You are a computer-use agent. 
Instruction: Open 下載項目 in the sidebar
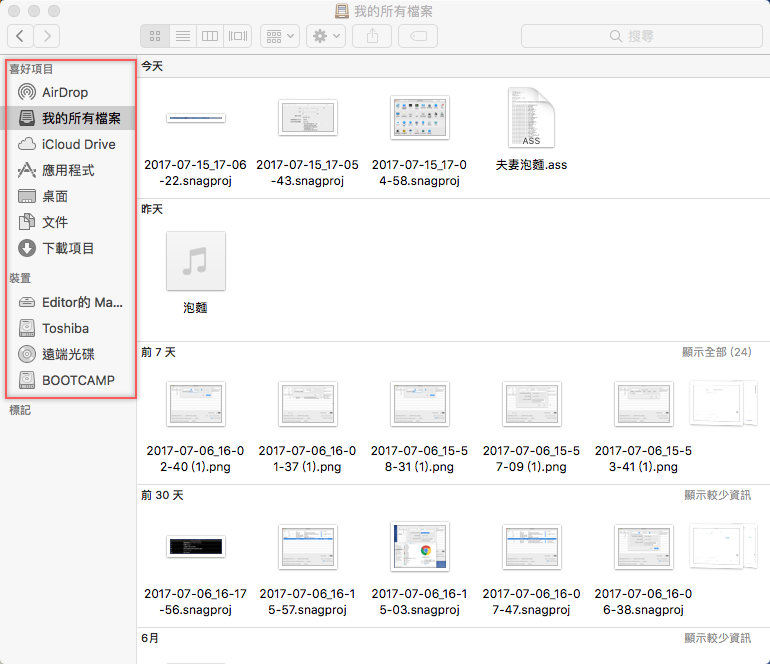[69, 248]
